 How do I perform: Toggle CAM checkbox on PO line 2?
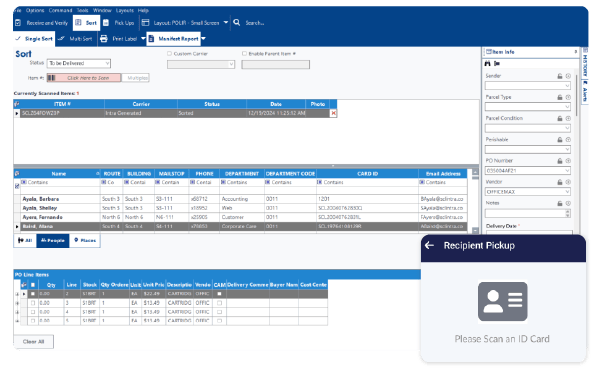(220, 294)
